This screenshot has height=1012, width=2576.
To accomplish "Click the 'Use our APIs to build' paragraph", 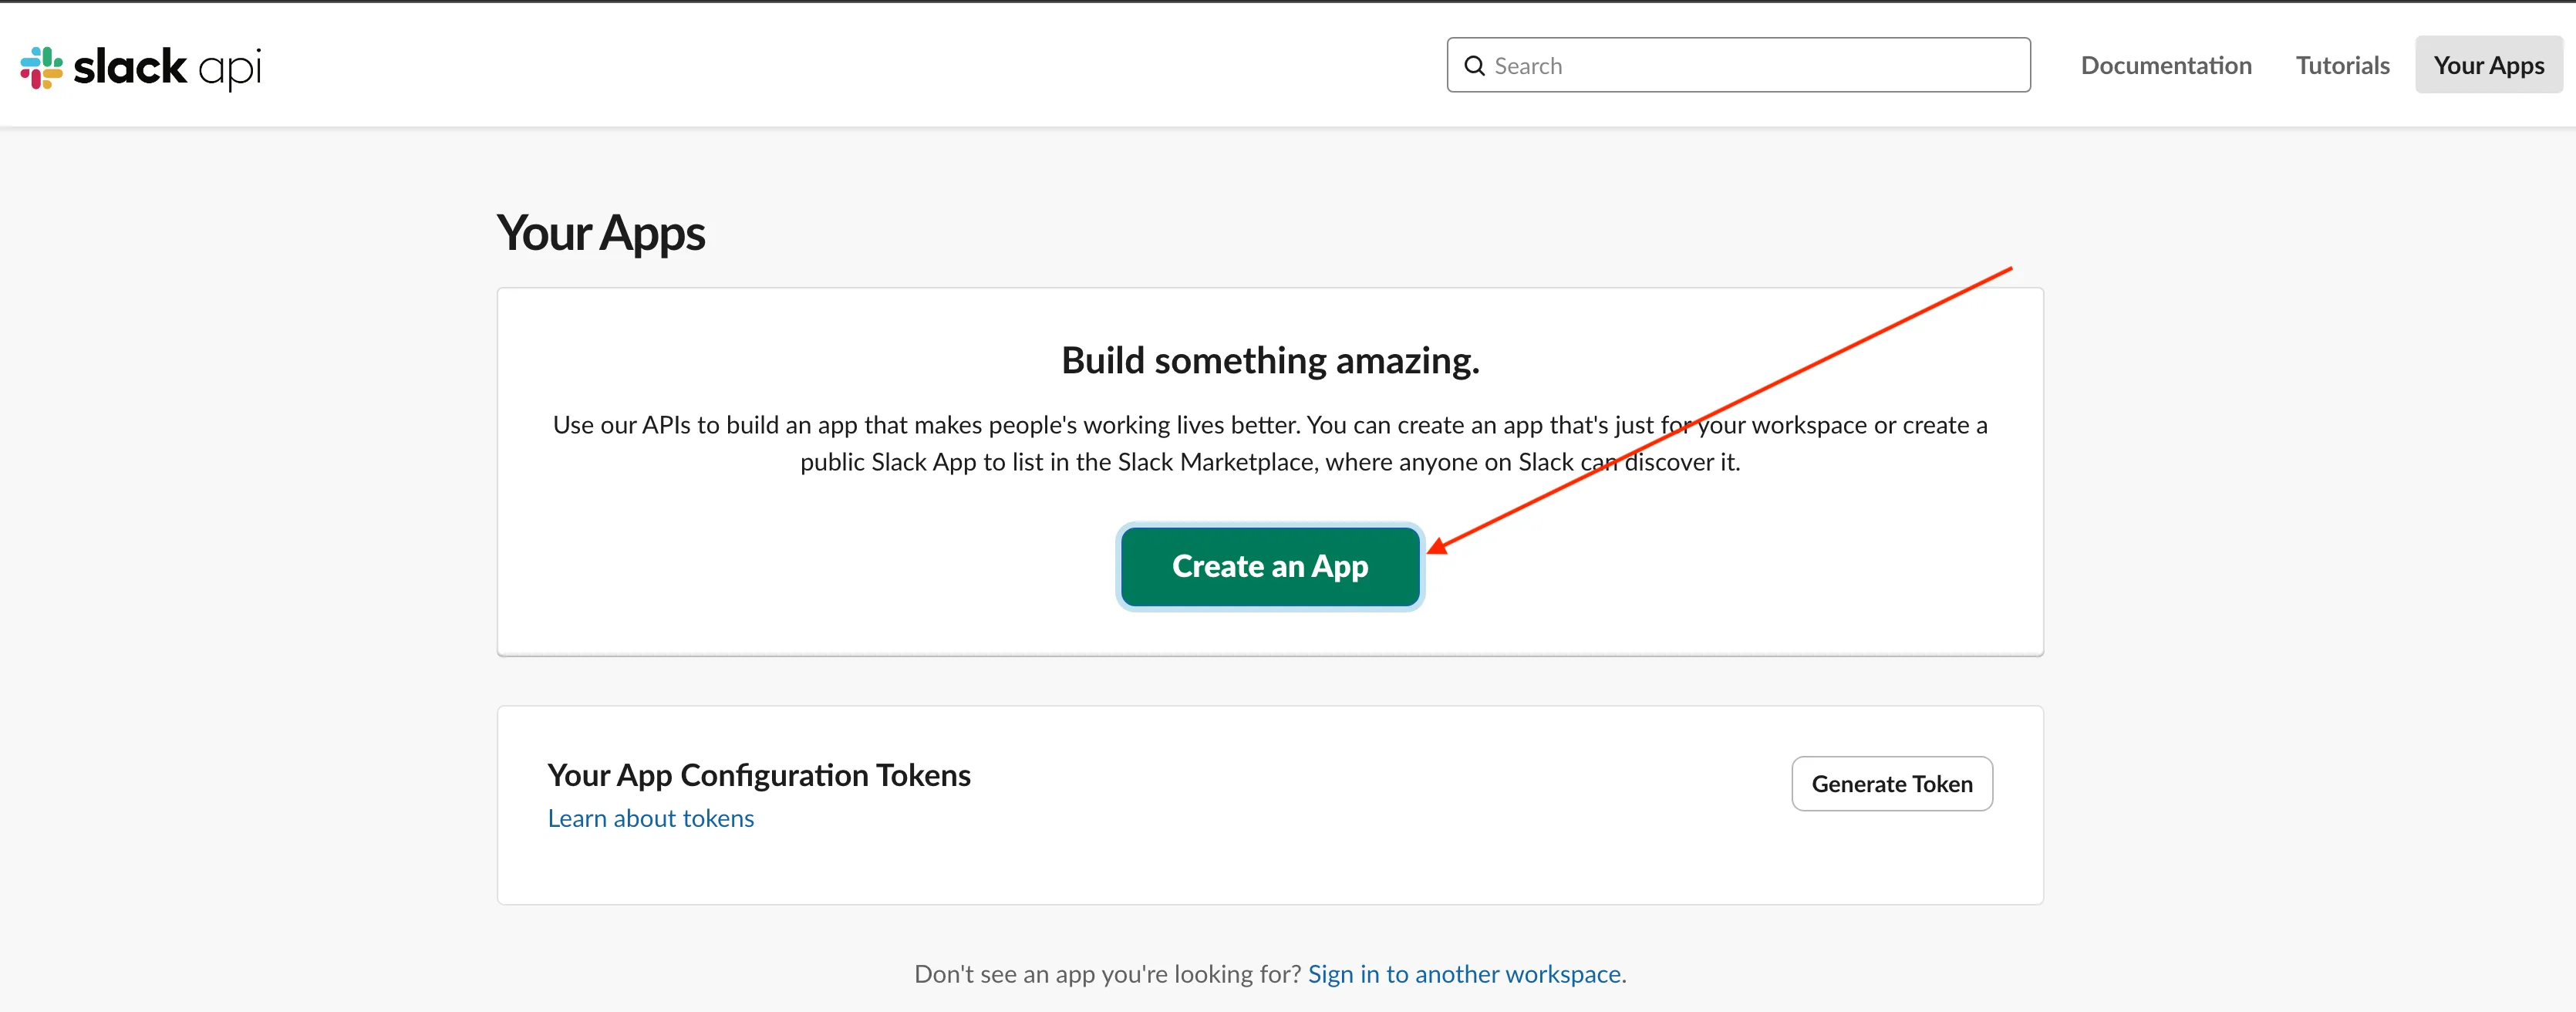I will [1270, 443].
